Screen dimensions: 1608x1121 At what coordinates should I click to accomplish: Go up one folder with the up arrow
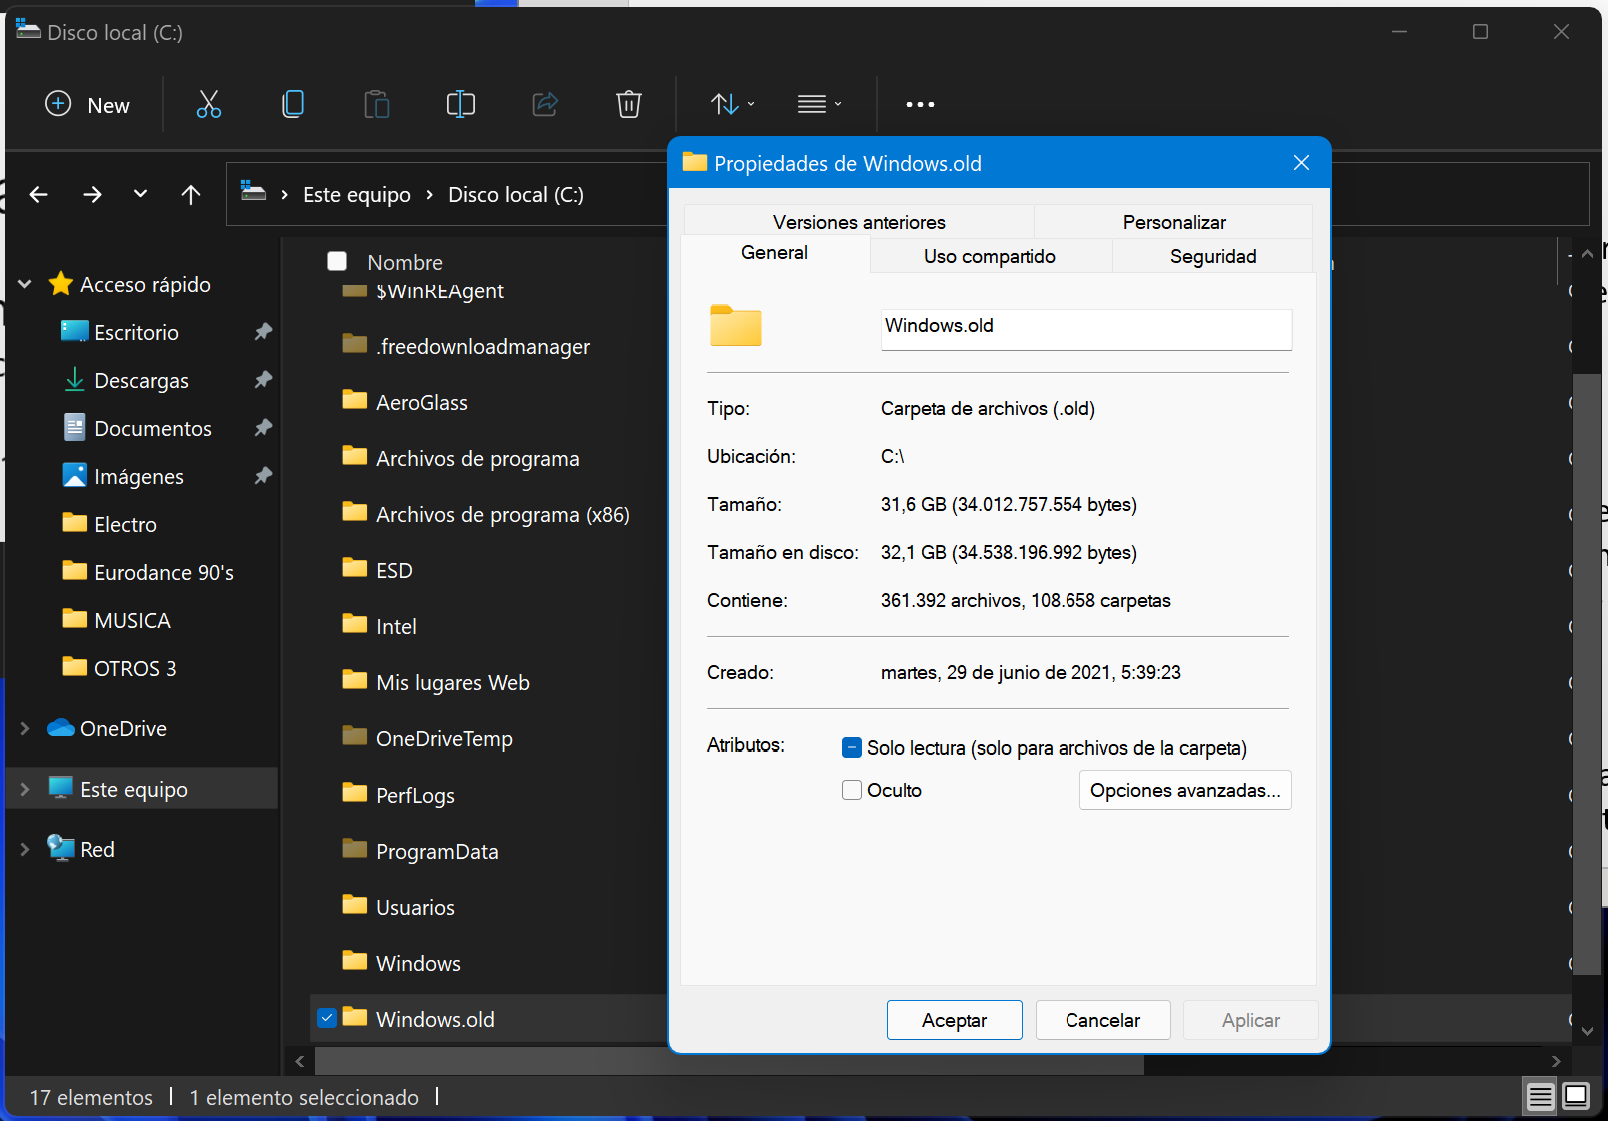click(191, 195)
